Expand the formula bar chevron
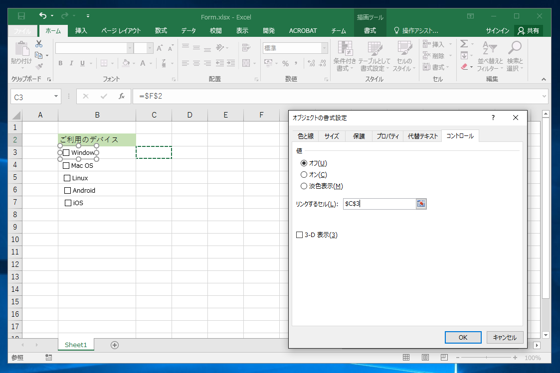 (x=544, y=96)
